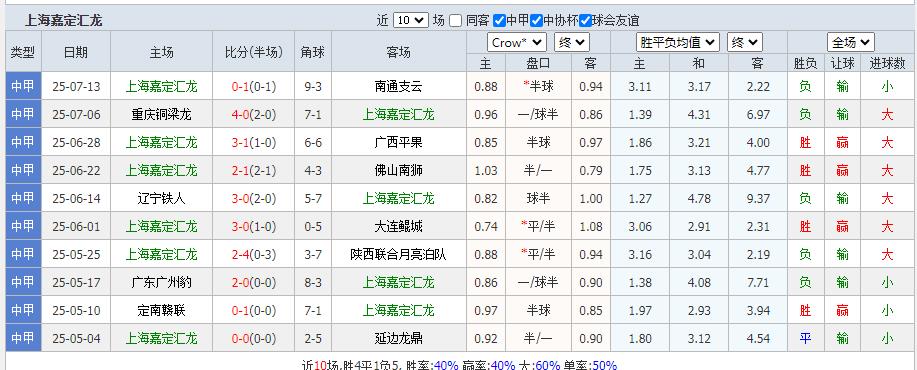Click home team 辽宁铁人
This screenshot has width=917, height=370.
tap(161, 199)
